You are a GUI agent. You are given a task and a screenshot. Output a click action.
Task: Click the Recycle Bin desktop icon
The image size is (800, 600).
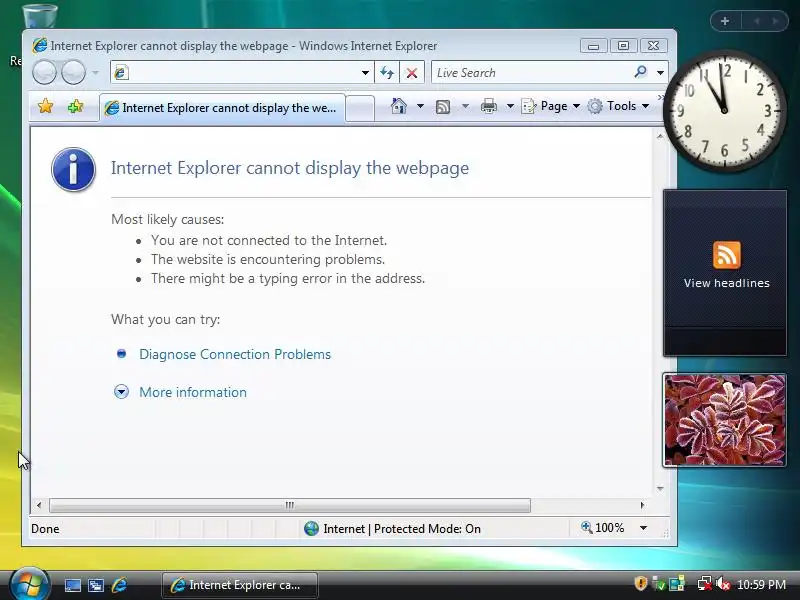[x=38, y=15]
